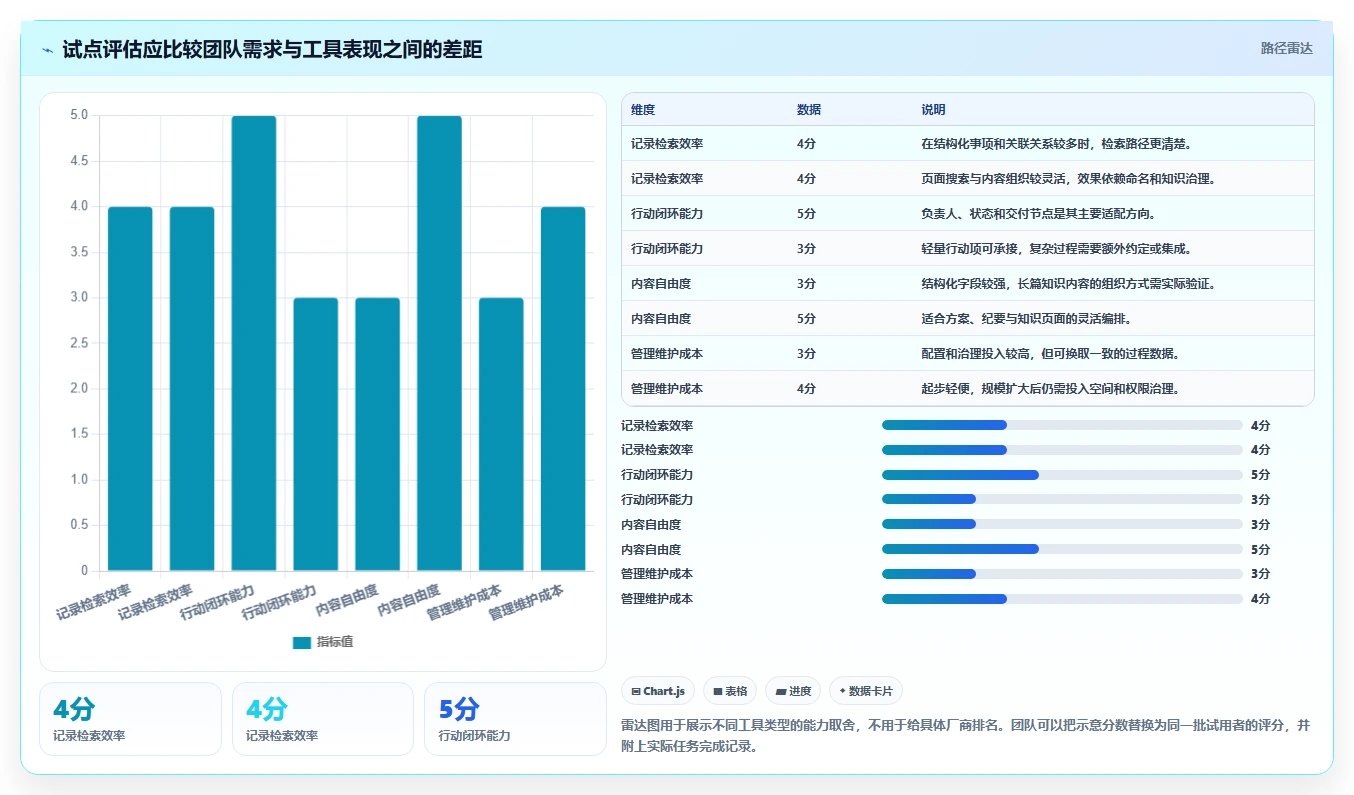The width and height of the screenshot is (1354, 795).
Task: Click the 5分 table cell in the 行动闭环能力 row
Action: click(806, 214)
